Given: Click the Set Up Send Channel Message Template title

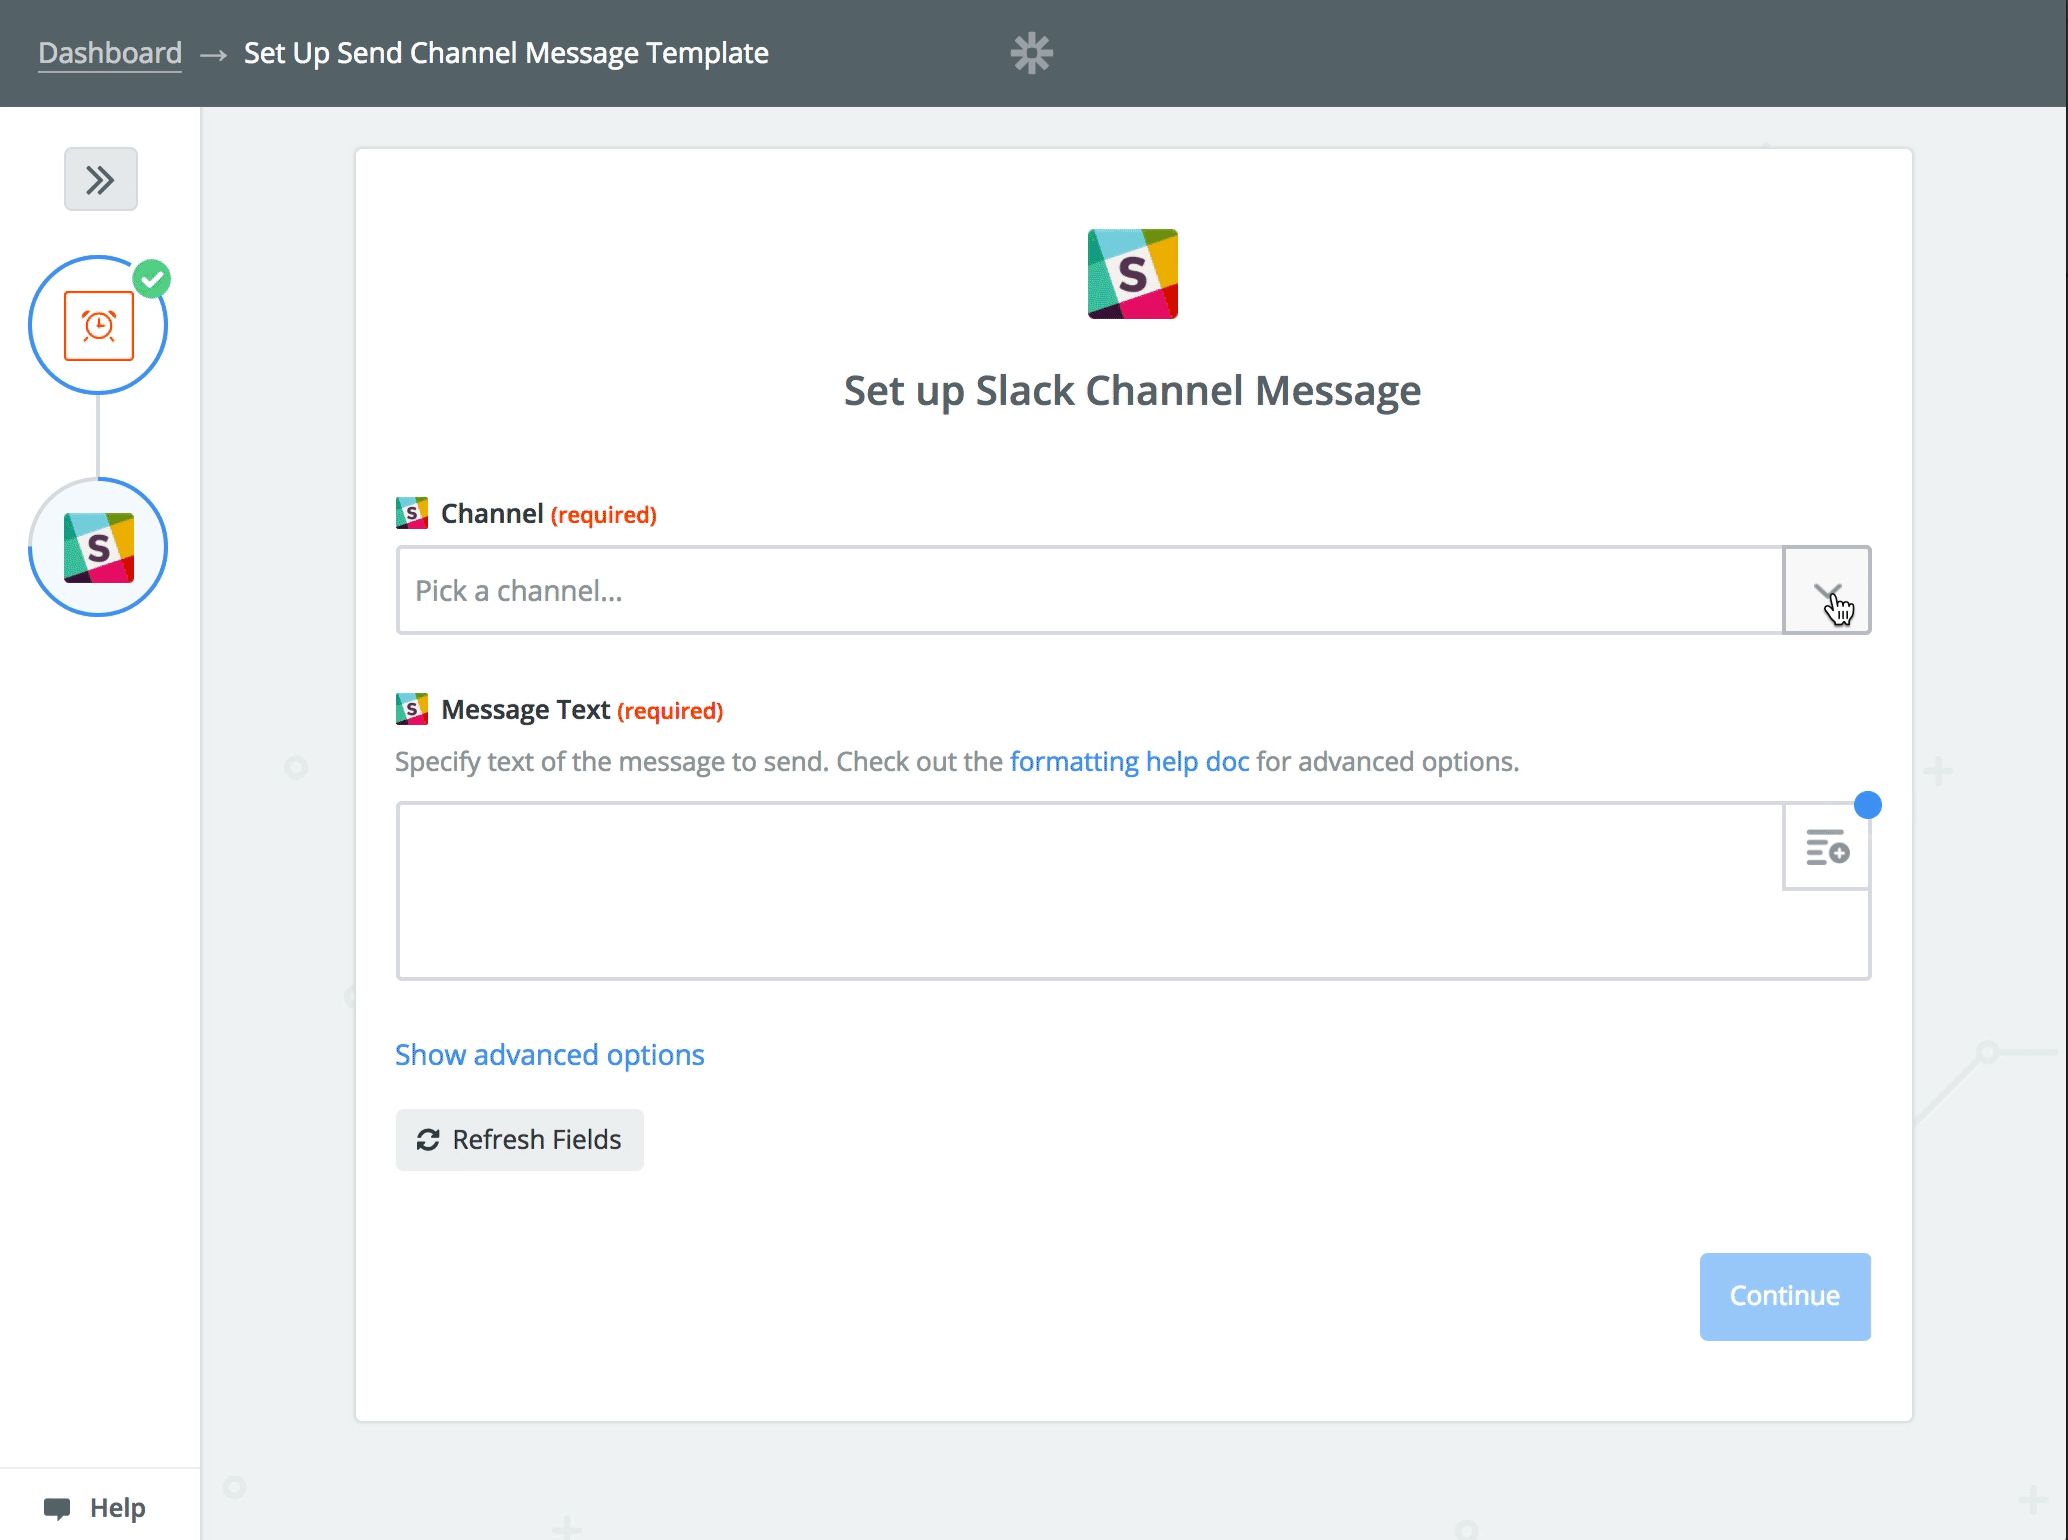Looking at the screenshot, I should point(506,53).
